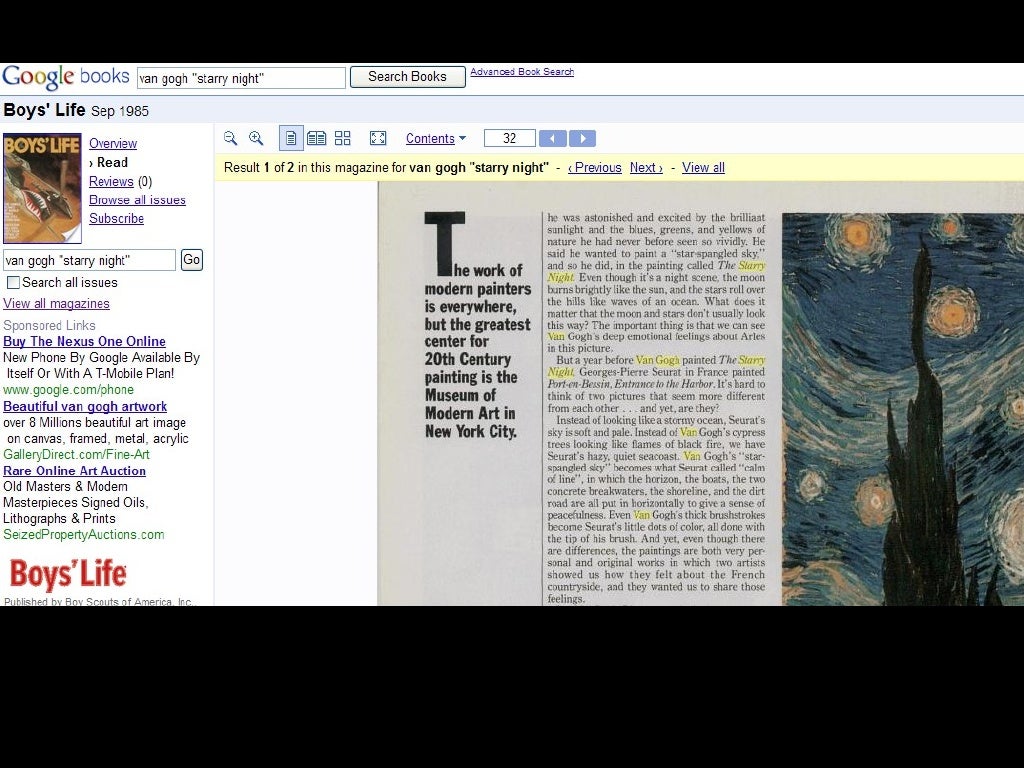Click the page number field showing 32
This screenshot has height=768, width=1024.
tap(509, 138)
